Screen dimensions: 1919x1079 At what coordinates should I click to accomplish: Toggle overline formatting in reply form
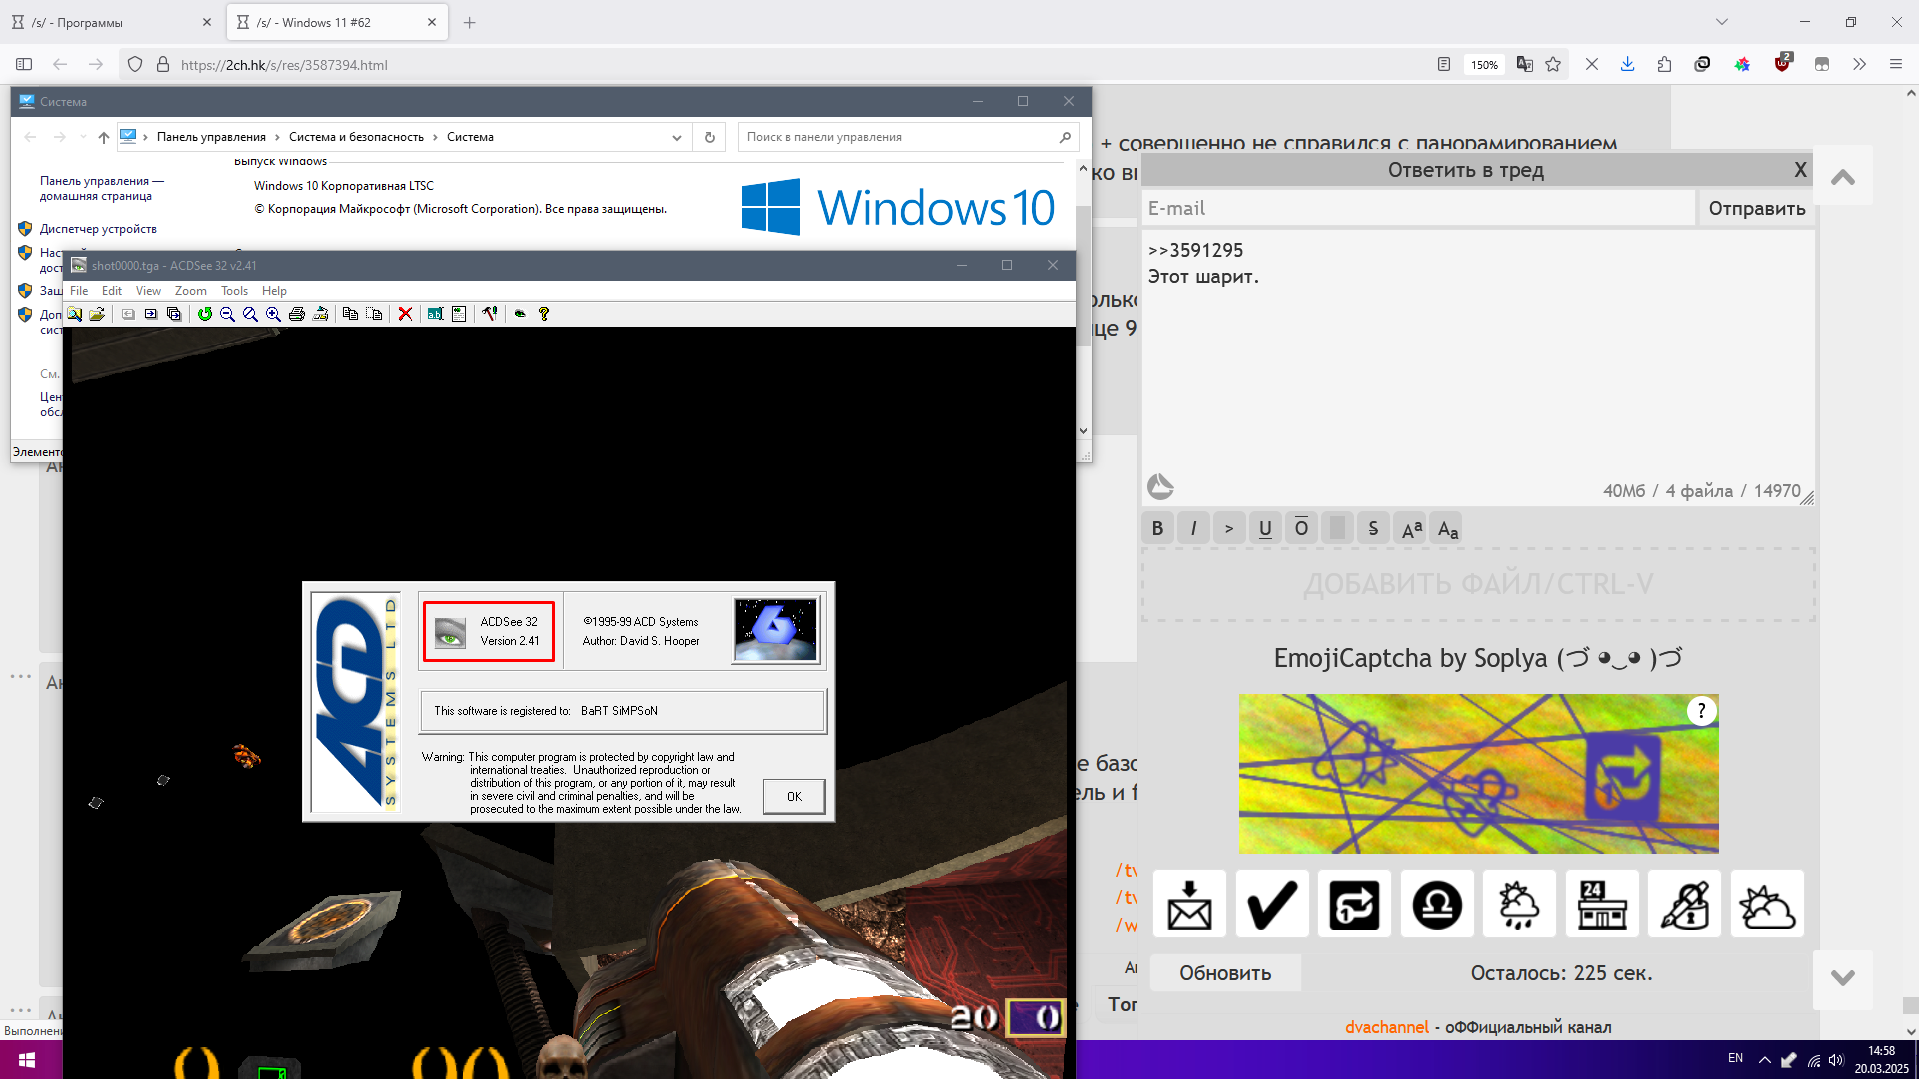(x=1301, y=528)
